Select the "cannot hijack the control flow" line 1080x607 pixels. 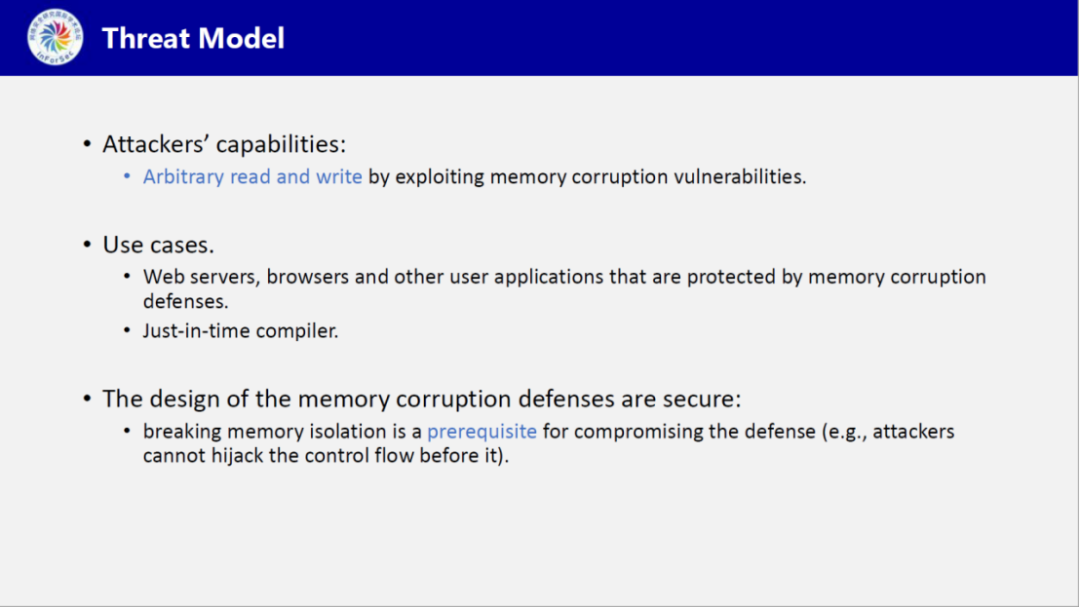[326, 457]
